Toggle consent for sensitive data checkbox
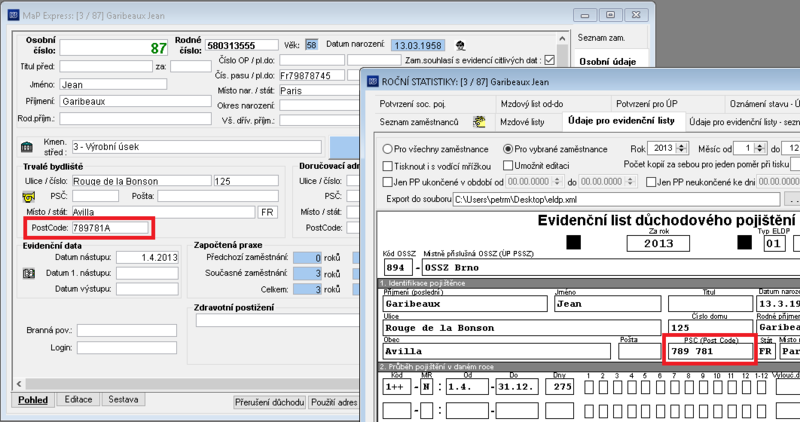The width and height of the screenshot is (800, 422). (549, 60)
